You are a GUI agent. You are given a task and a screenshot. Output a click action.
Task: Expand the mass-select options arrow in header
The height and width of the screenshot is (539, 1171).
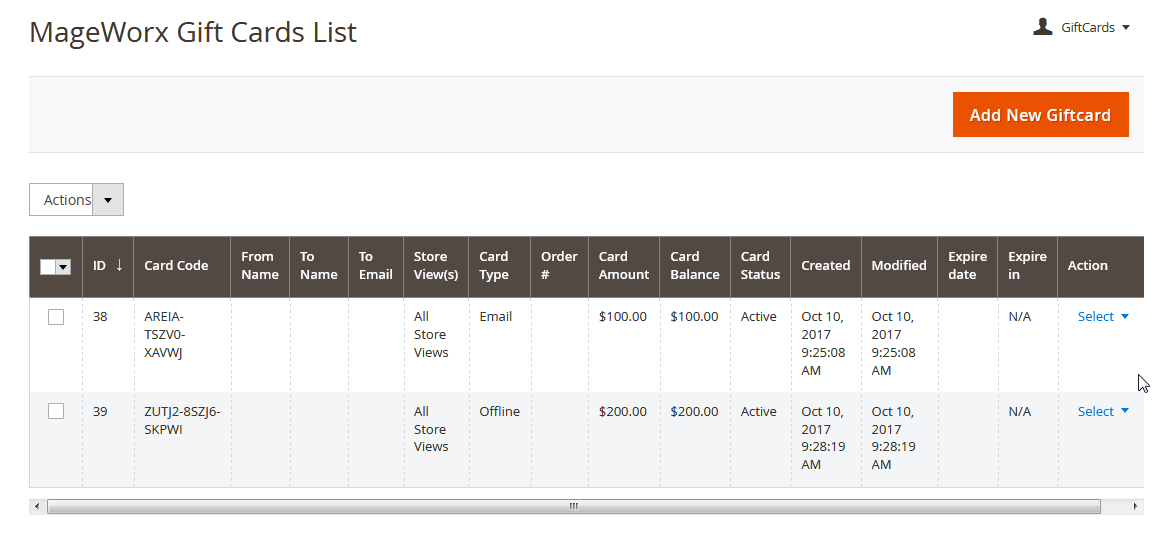(63, 267)
